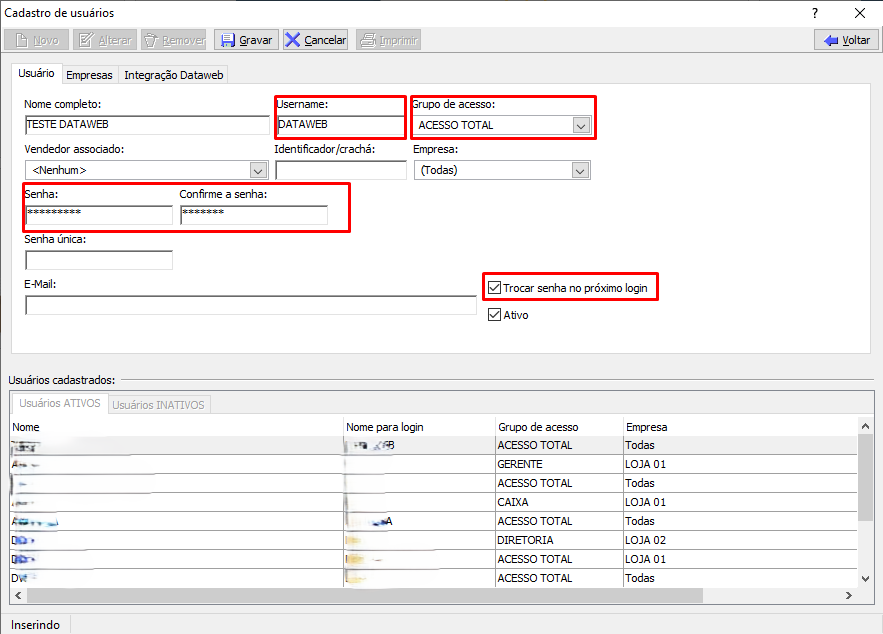The height and width of the screenshot is (634, 883).
Task: Switch to the Usuário tab
Action: click(37, 73)
